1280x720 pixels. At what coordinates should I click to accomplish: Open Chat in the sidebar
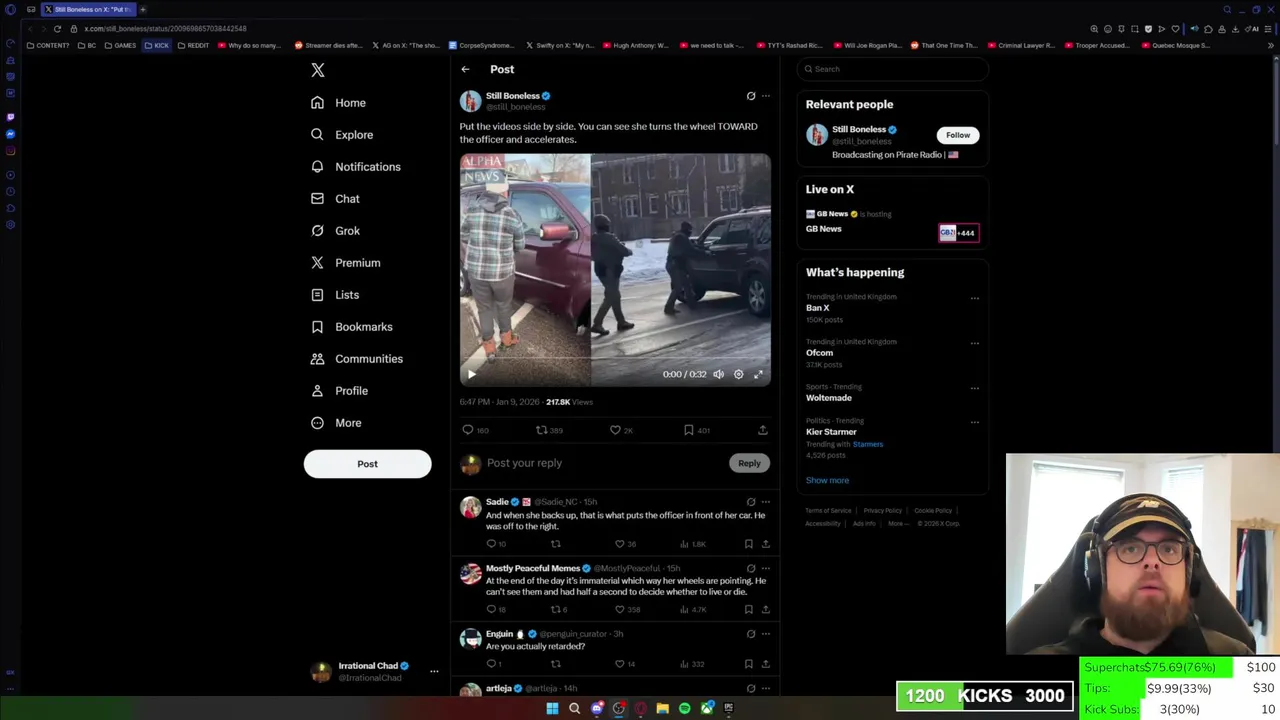click(x=335, y=199)
